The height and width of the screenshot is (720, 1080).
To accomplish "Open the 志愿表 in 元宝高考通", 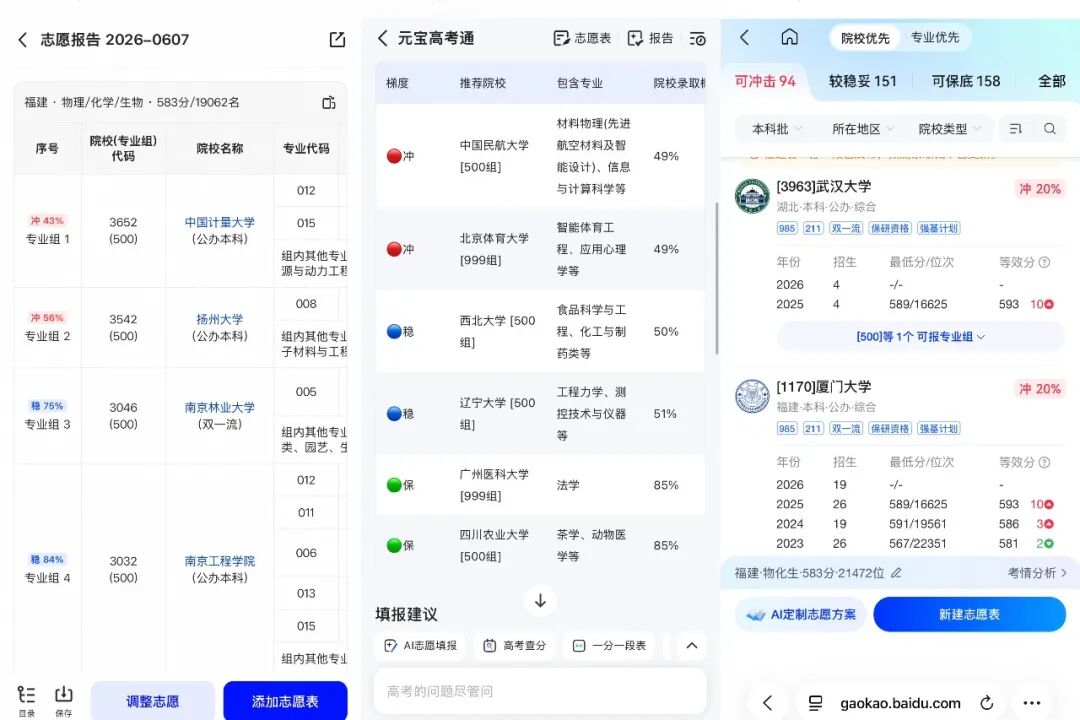I will [x=582, y=38].
